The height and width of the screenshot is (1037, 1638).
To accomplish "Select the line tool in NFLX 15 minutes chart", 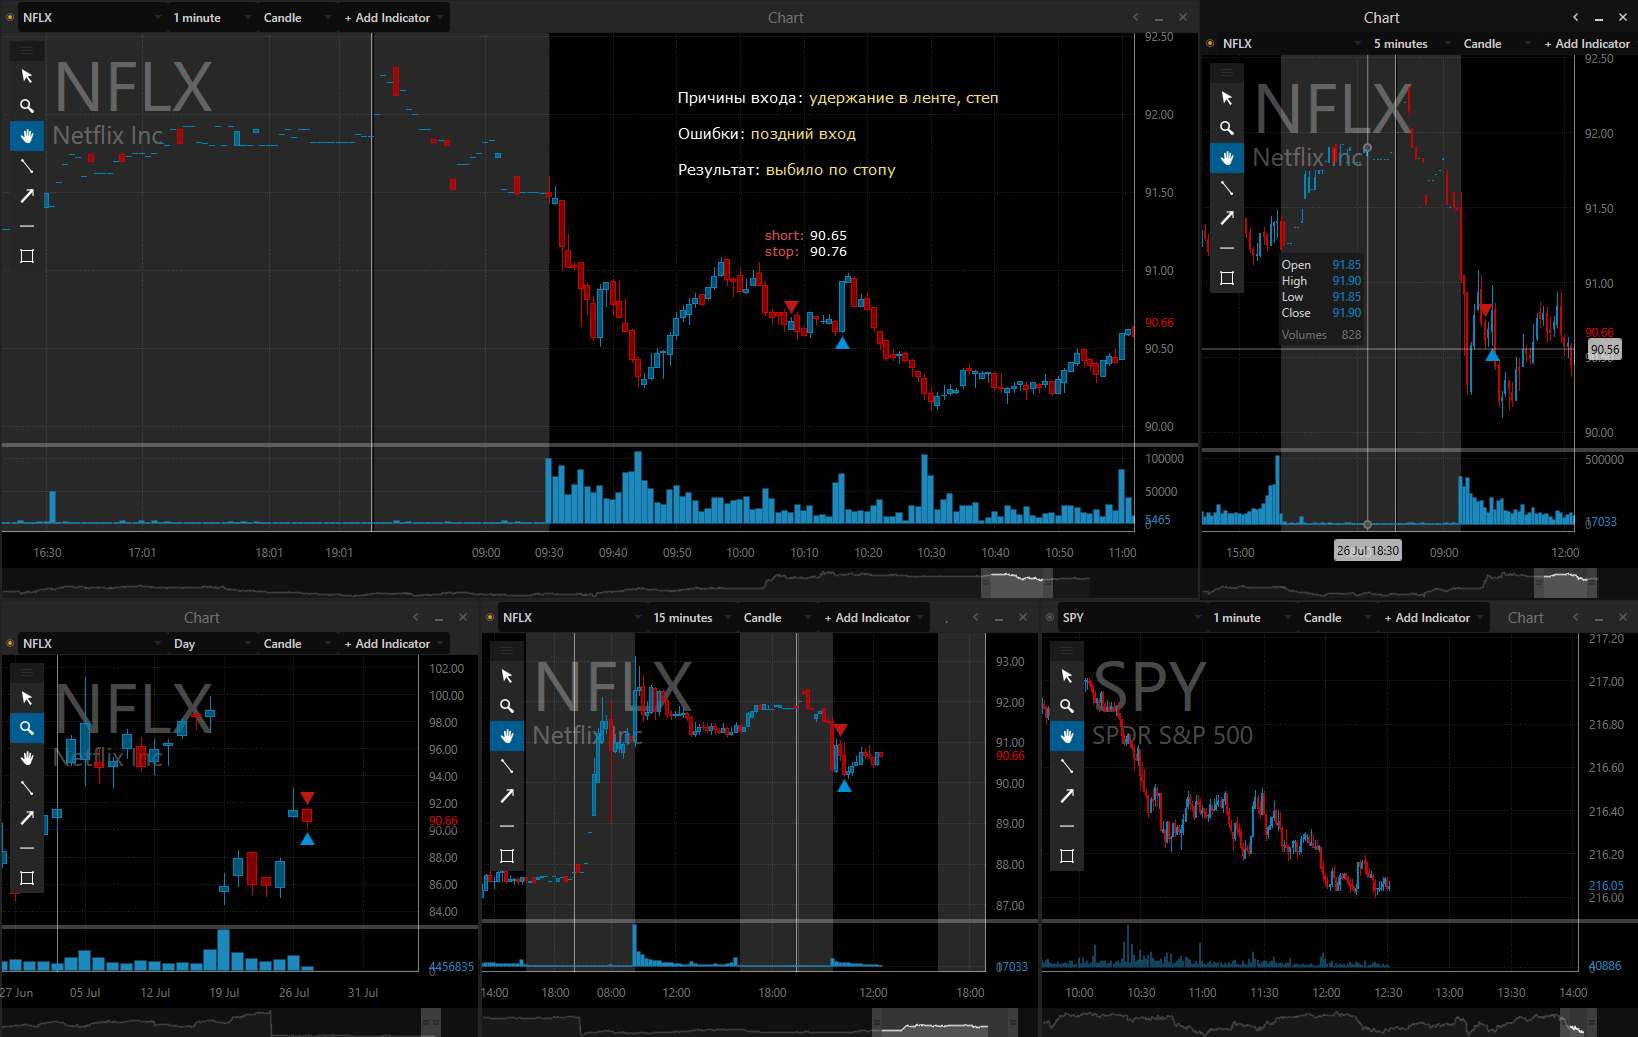I will pyautogui.click(x=507, y=766).
